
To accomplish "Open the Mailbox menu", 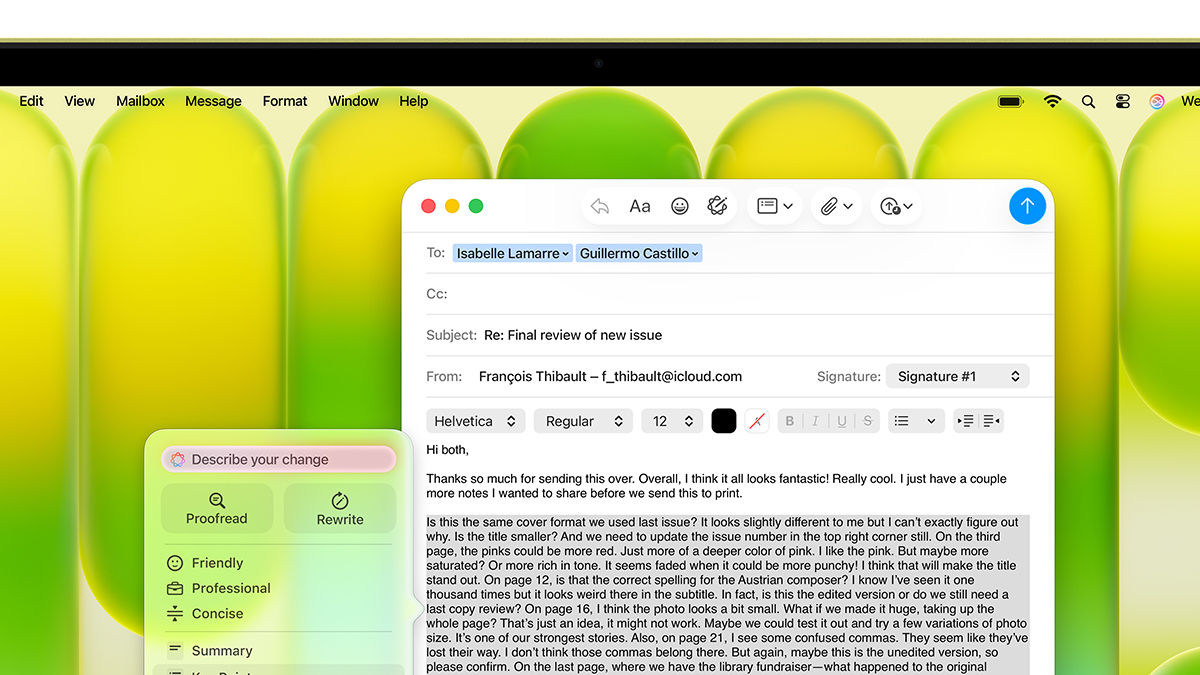I will coord(140,101).
